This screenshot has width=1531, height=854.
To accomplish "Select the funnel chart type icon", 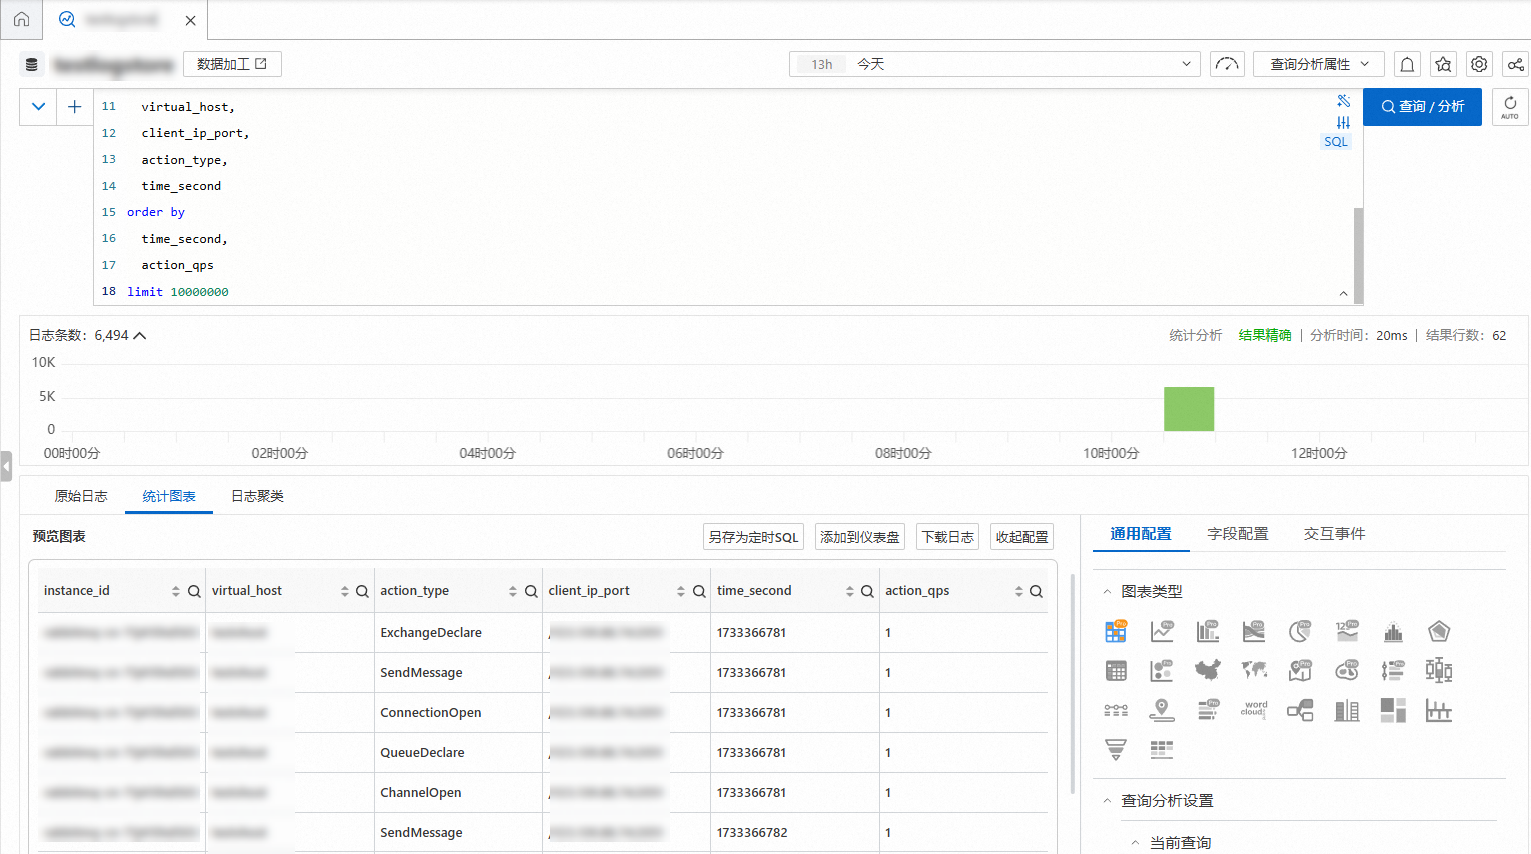I will tap(1116, 749).
